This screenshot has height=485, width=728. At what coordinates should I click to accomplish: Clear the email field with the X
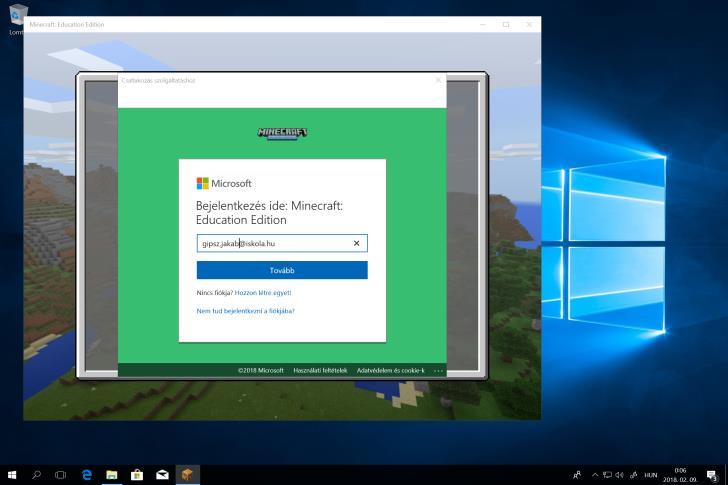356,243
